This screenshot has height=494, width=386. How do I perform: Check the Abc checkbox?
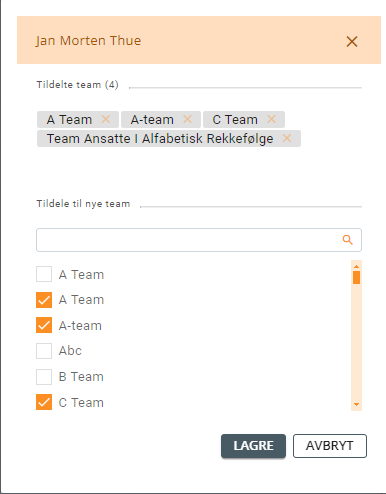(44, 351)
